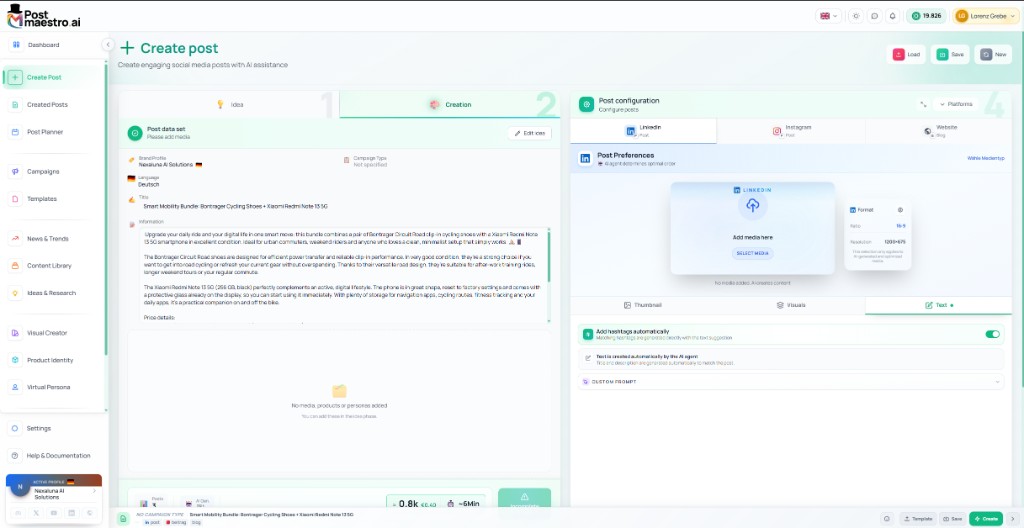Expand the Custom Prompt section

(791, 382)
